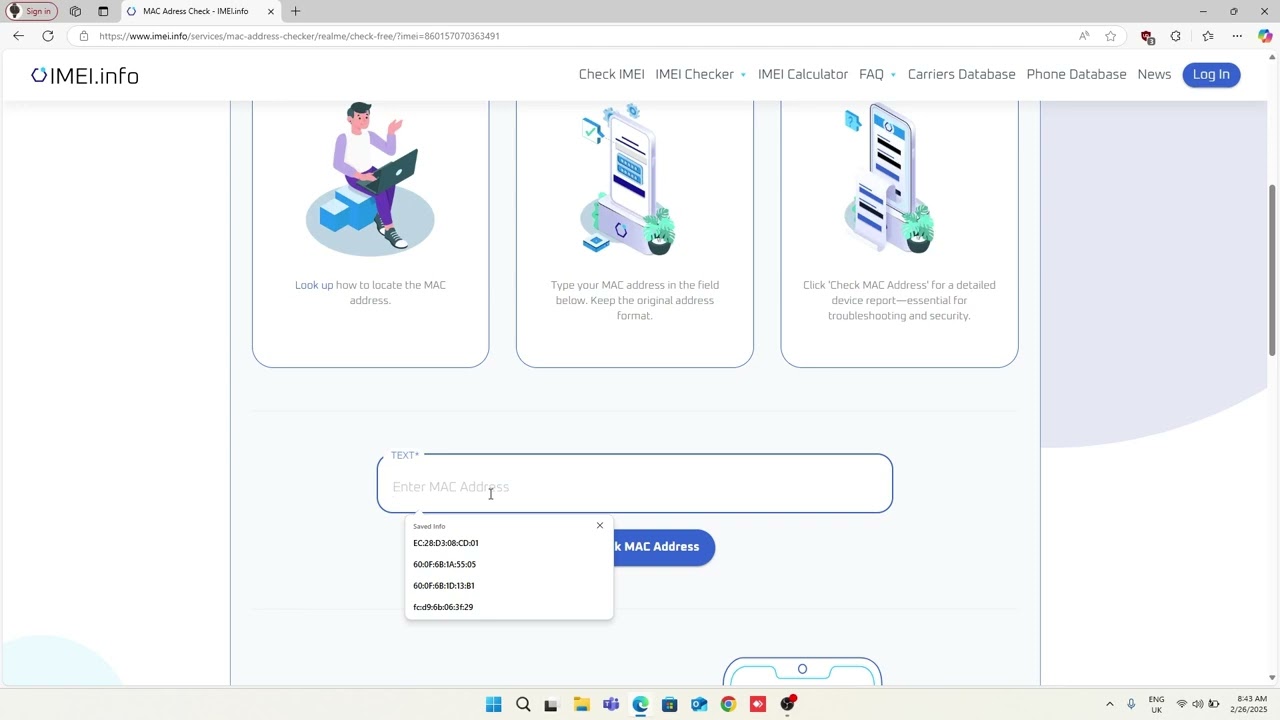Open Task View on the taskbar
The height and width of the screenshot is (720, 1280).
(x=551, y=704)
